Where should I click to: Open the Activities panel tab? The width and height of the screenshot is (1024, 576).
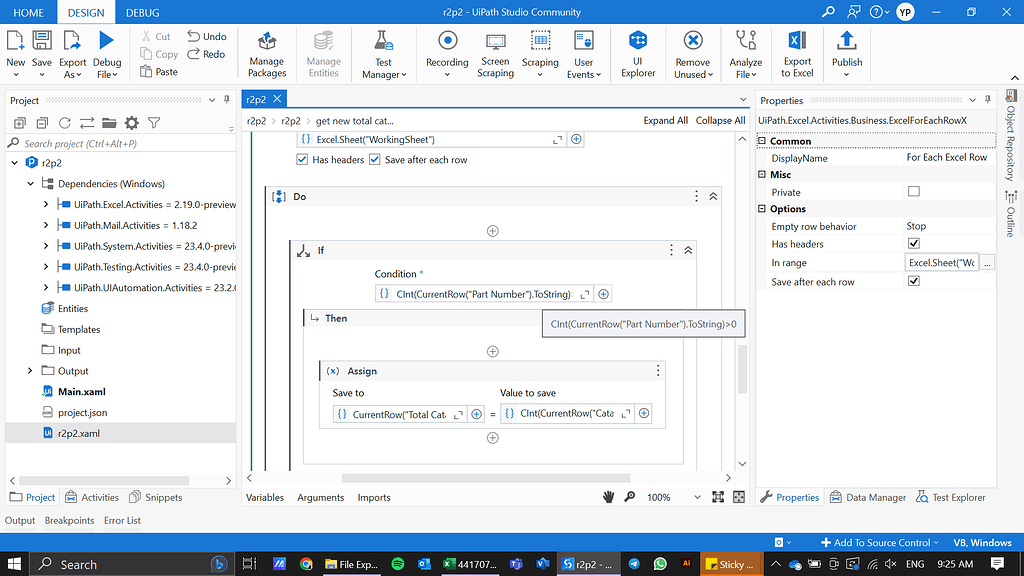point(92,498)
